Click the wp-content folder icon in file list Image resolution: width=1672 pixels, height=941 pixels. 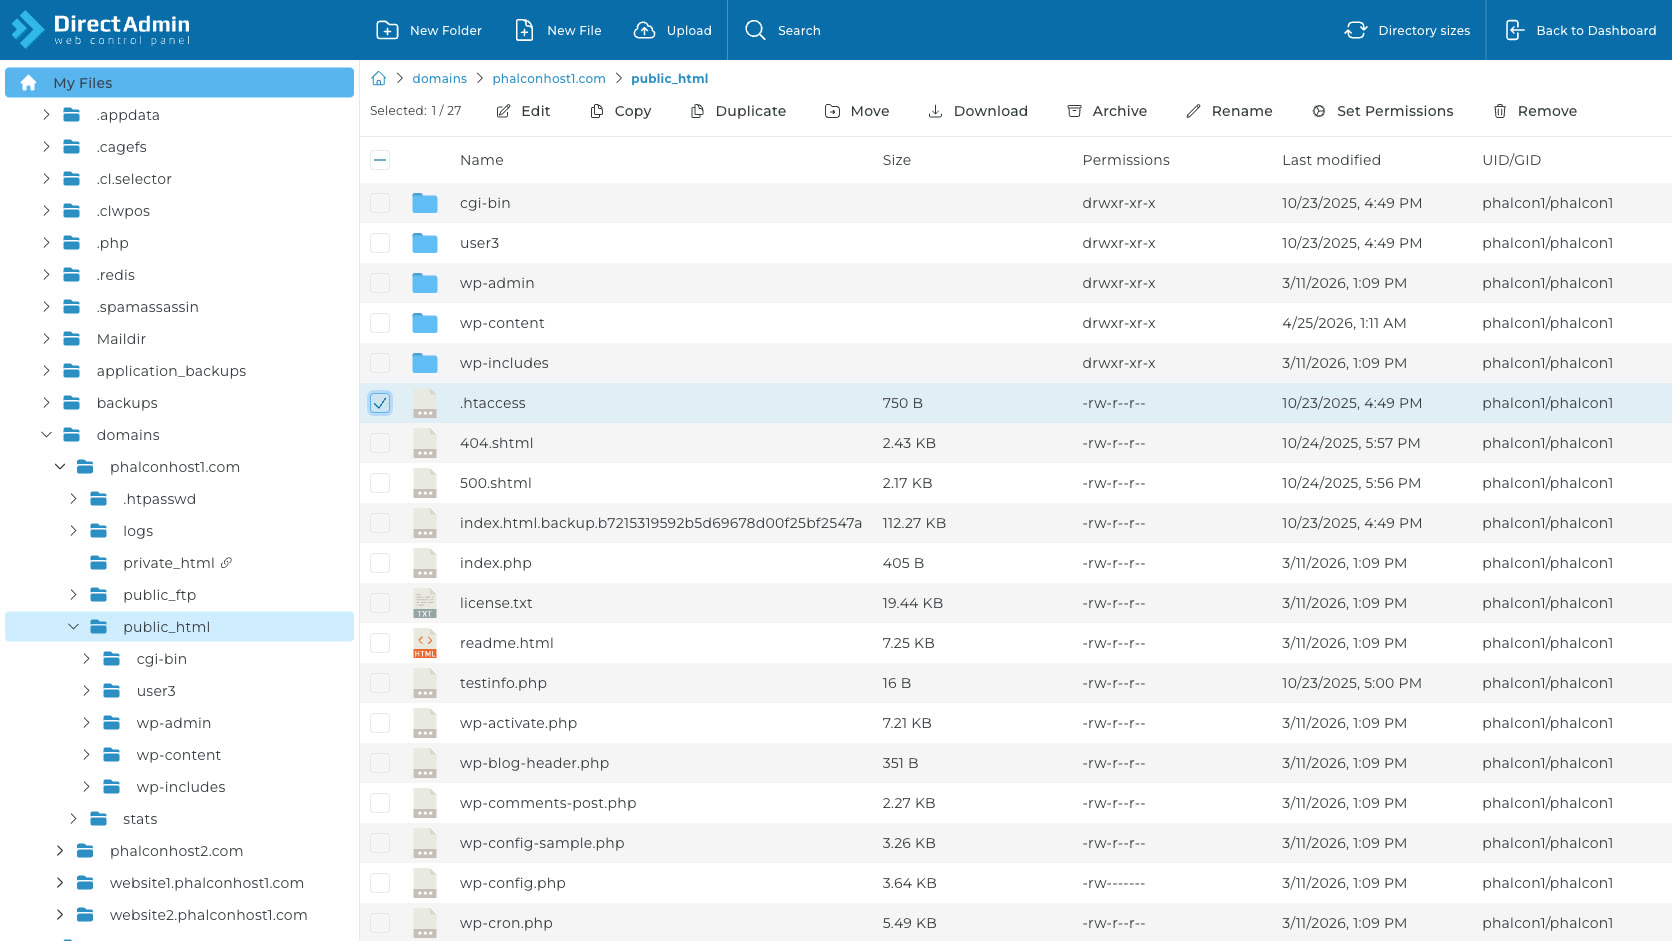425,323
